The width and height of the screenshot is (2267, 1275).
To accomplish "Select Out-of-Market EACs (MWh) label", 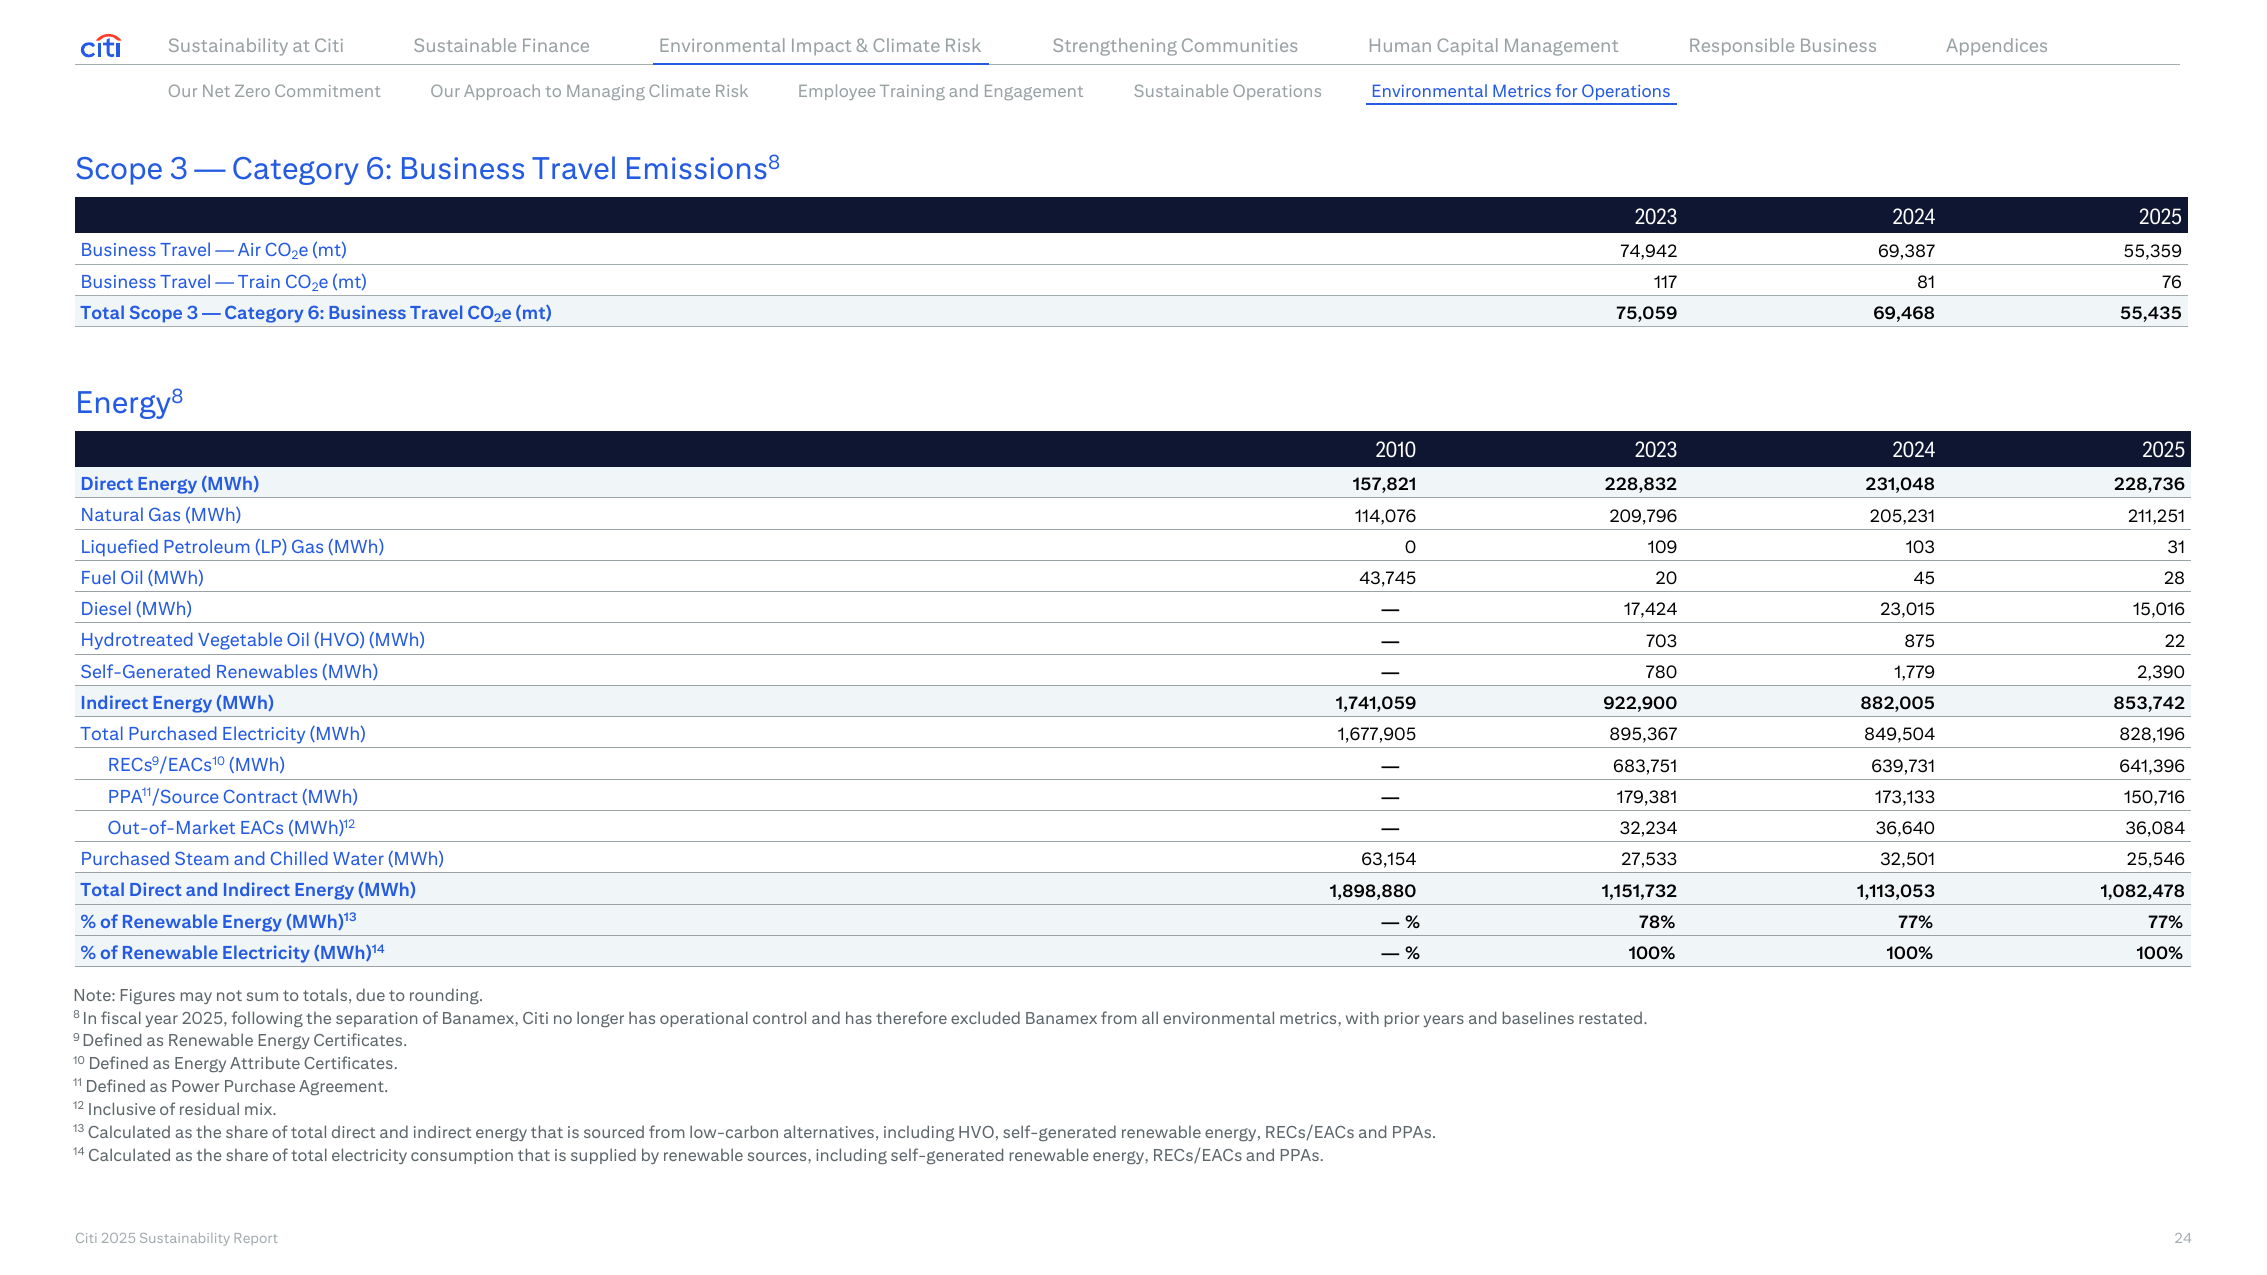I will coord(231,827).
